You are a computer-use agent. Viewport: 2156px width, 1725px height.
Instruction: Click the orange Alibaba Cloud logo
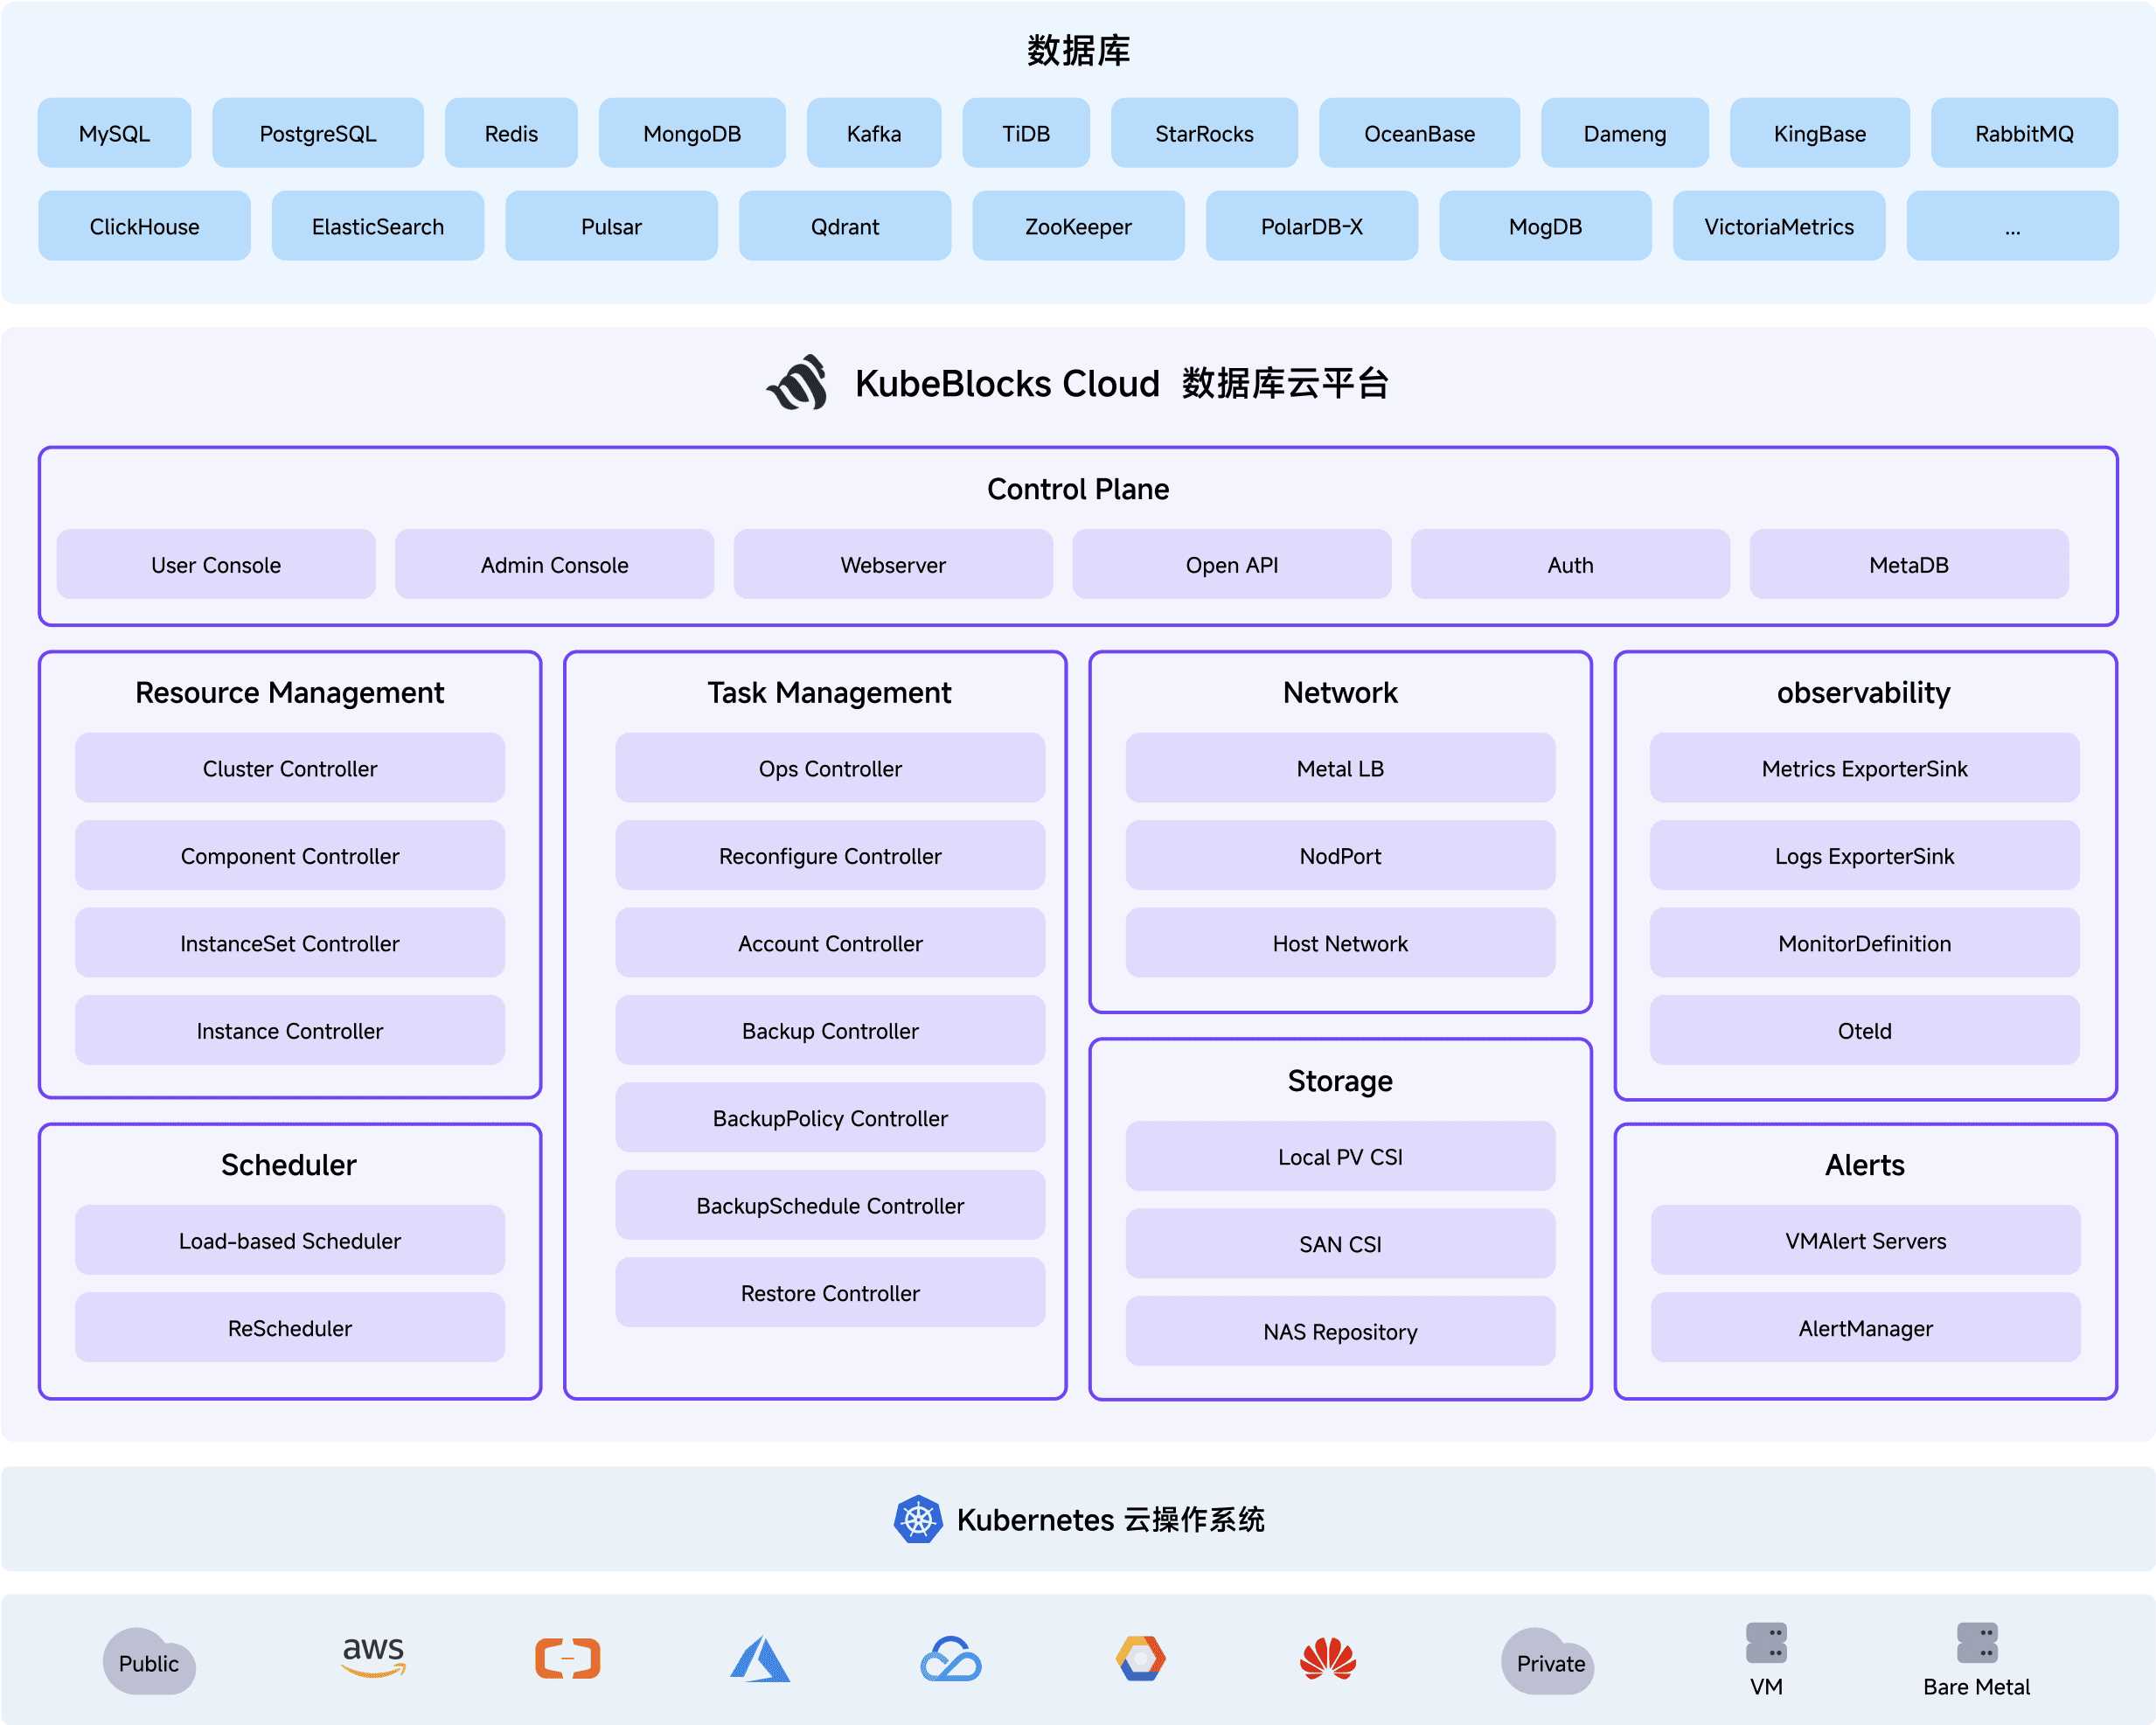[567, 1658]
